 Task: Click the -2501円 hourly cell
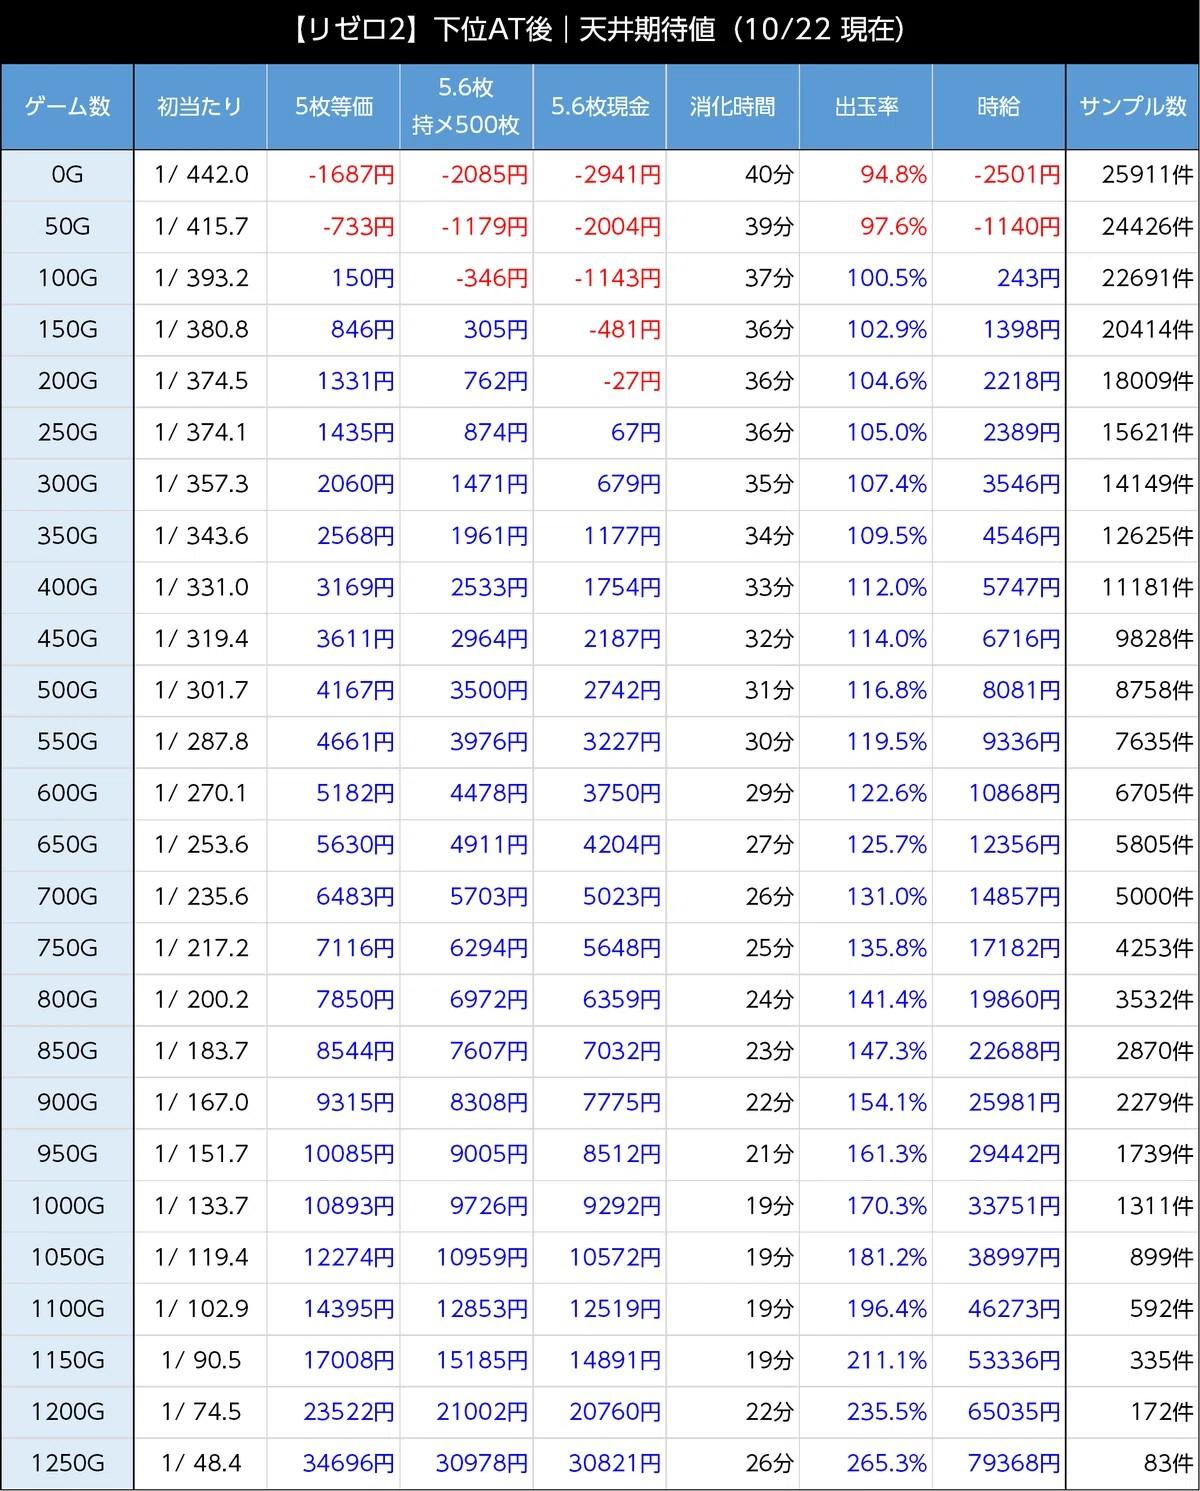(999, 175)
